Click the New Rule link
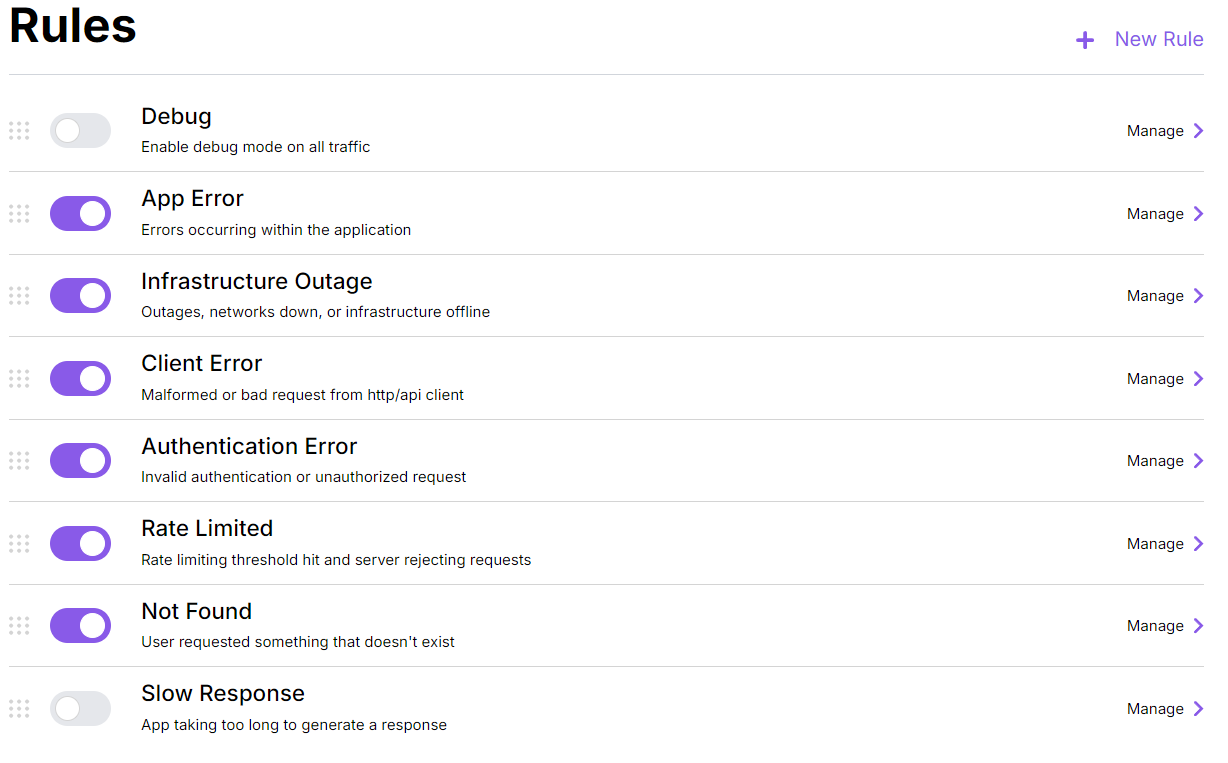This screenshot has height=763, width=1228. point(1158,40)
